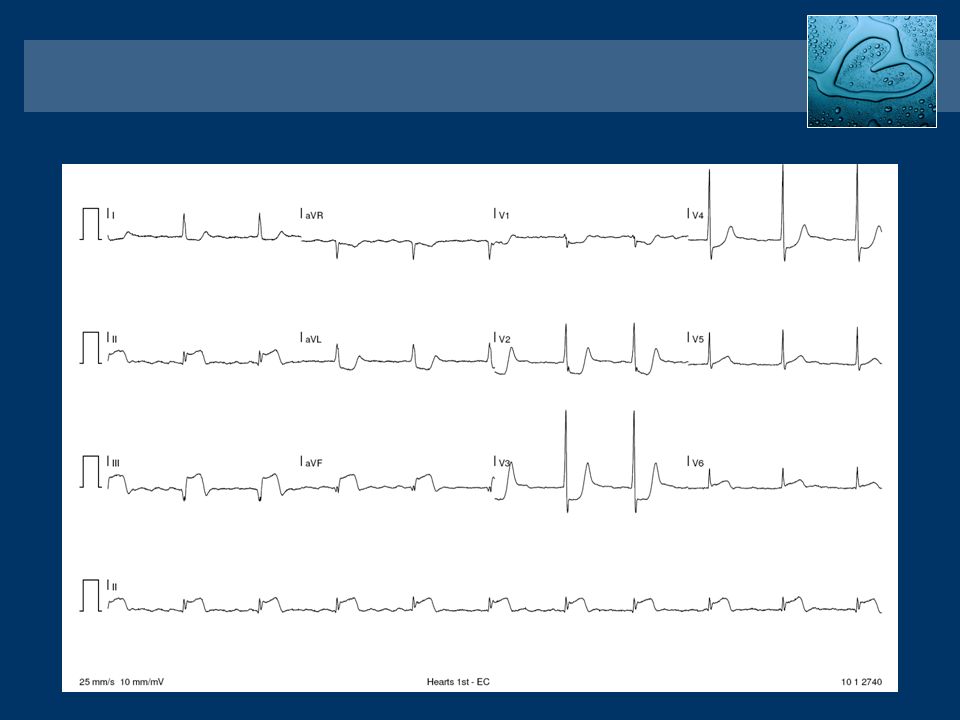Select the "10 mm/mV" gain text

pos(142,682)
